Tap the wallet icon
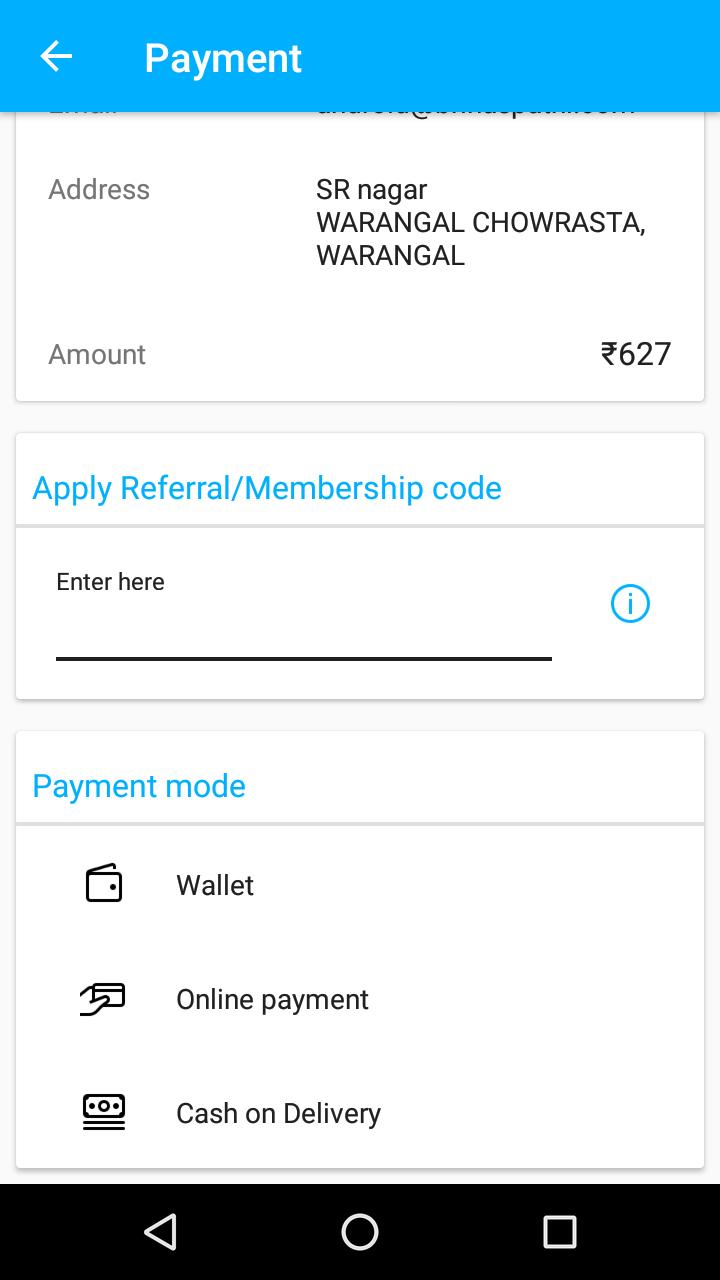The width and height of the screenshot is (720, 1280). [x=104, y=884]
